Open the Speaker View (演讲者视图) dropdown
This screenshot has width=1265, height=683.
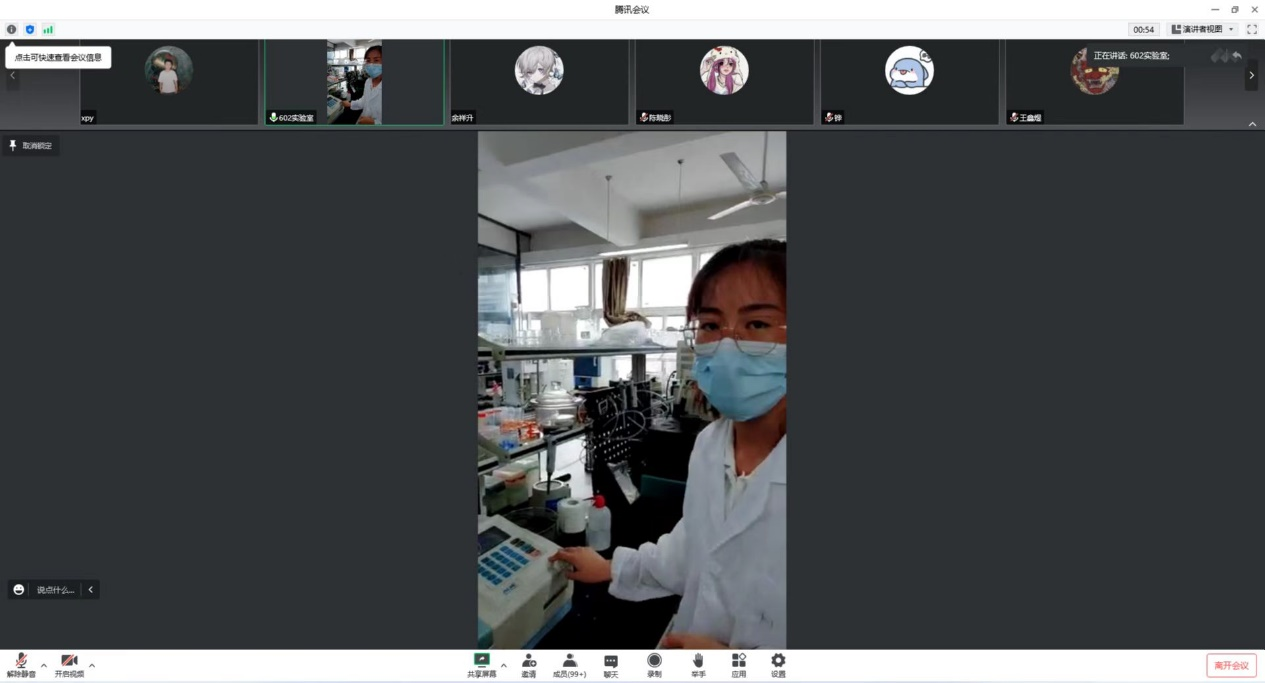point(1203,30)
